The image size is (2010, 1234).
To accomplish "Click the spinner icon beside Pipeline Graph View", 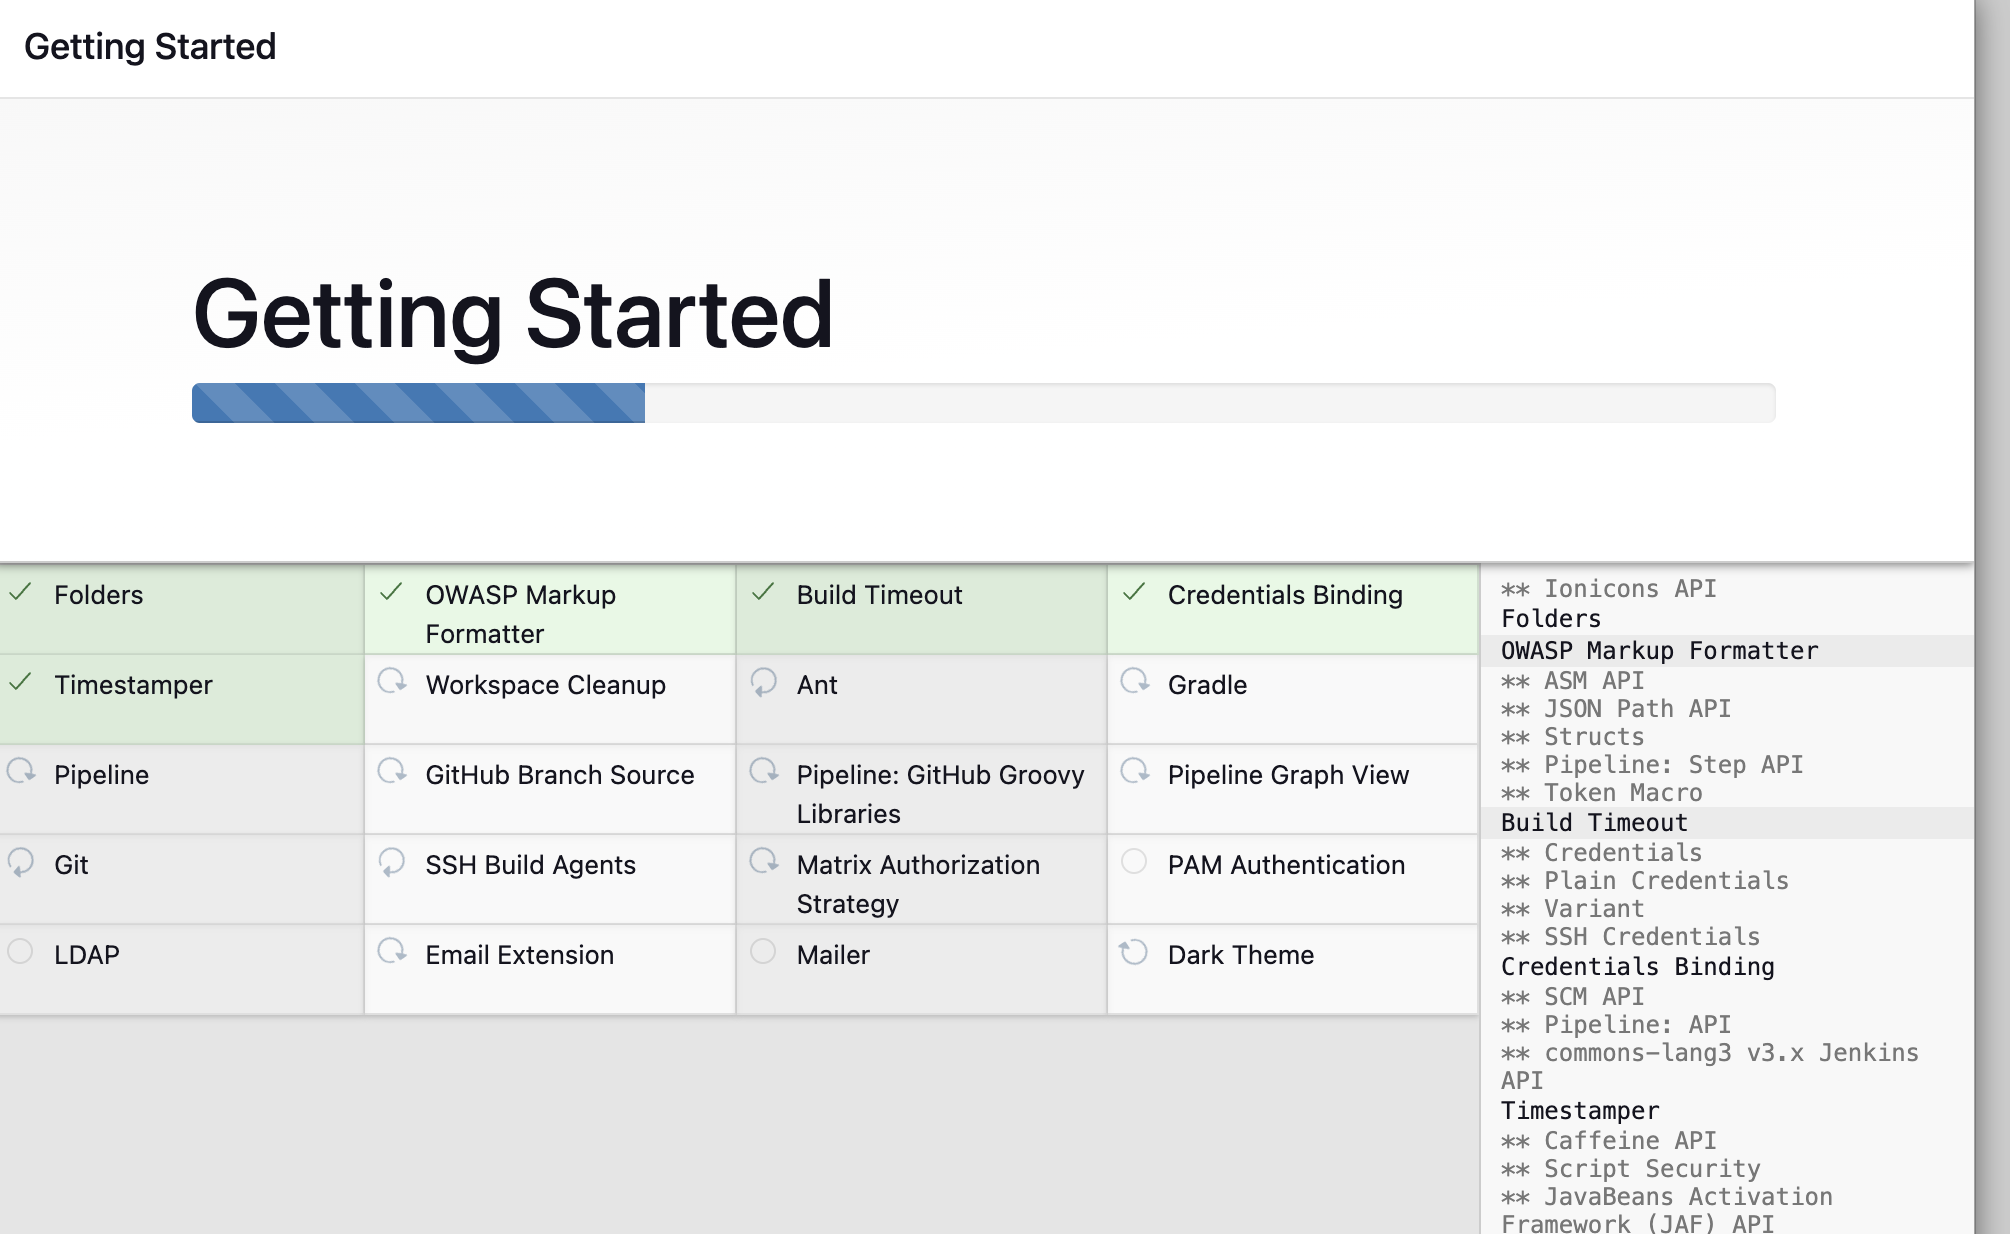I will (x=1134, y=772).
